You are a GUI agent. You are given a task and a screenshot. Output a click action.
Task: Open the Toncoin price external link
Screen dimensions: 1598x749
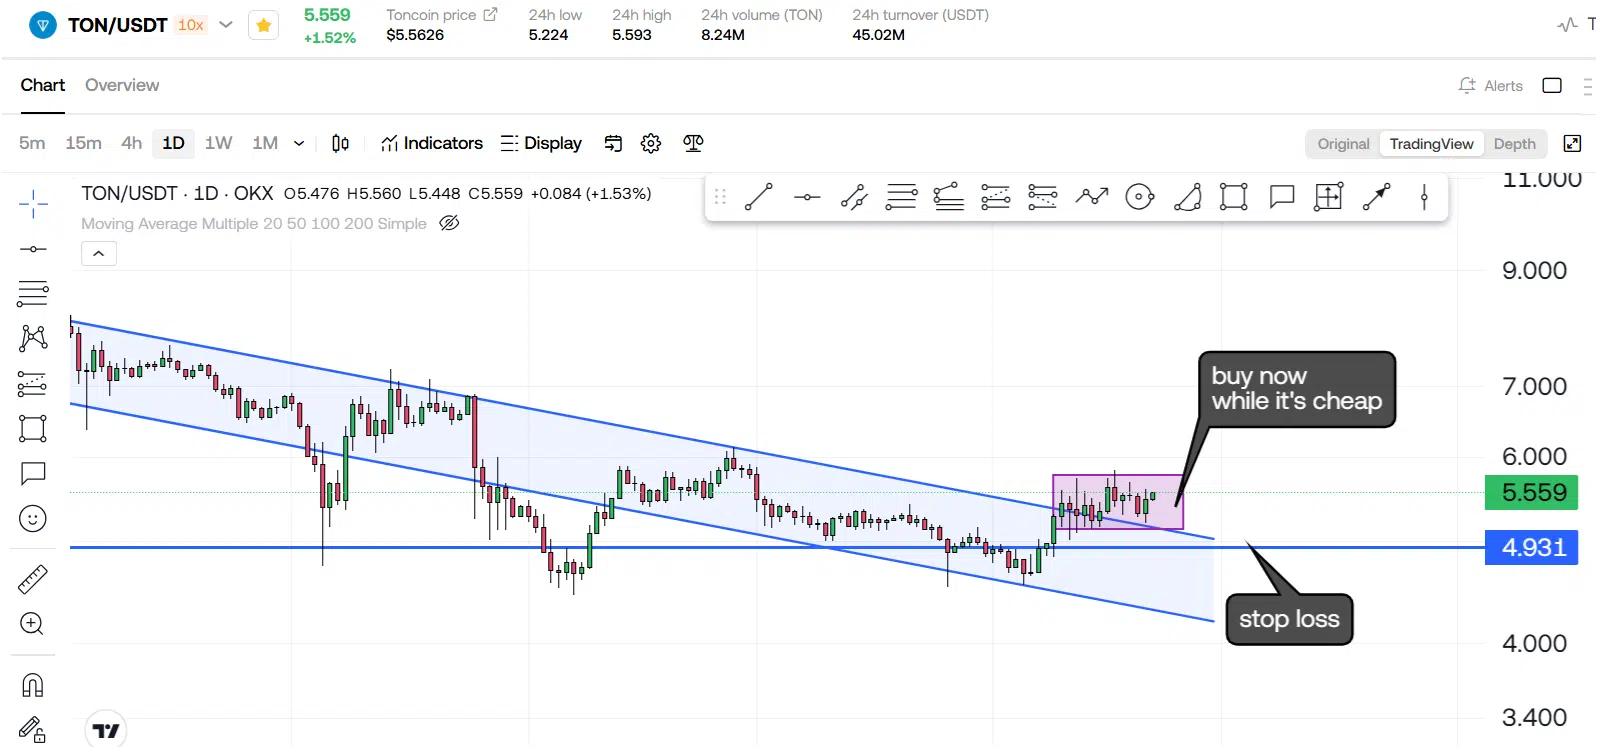point(490,15)
